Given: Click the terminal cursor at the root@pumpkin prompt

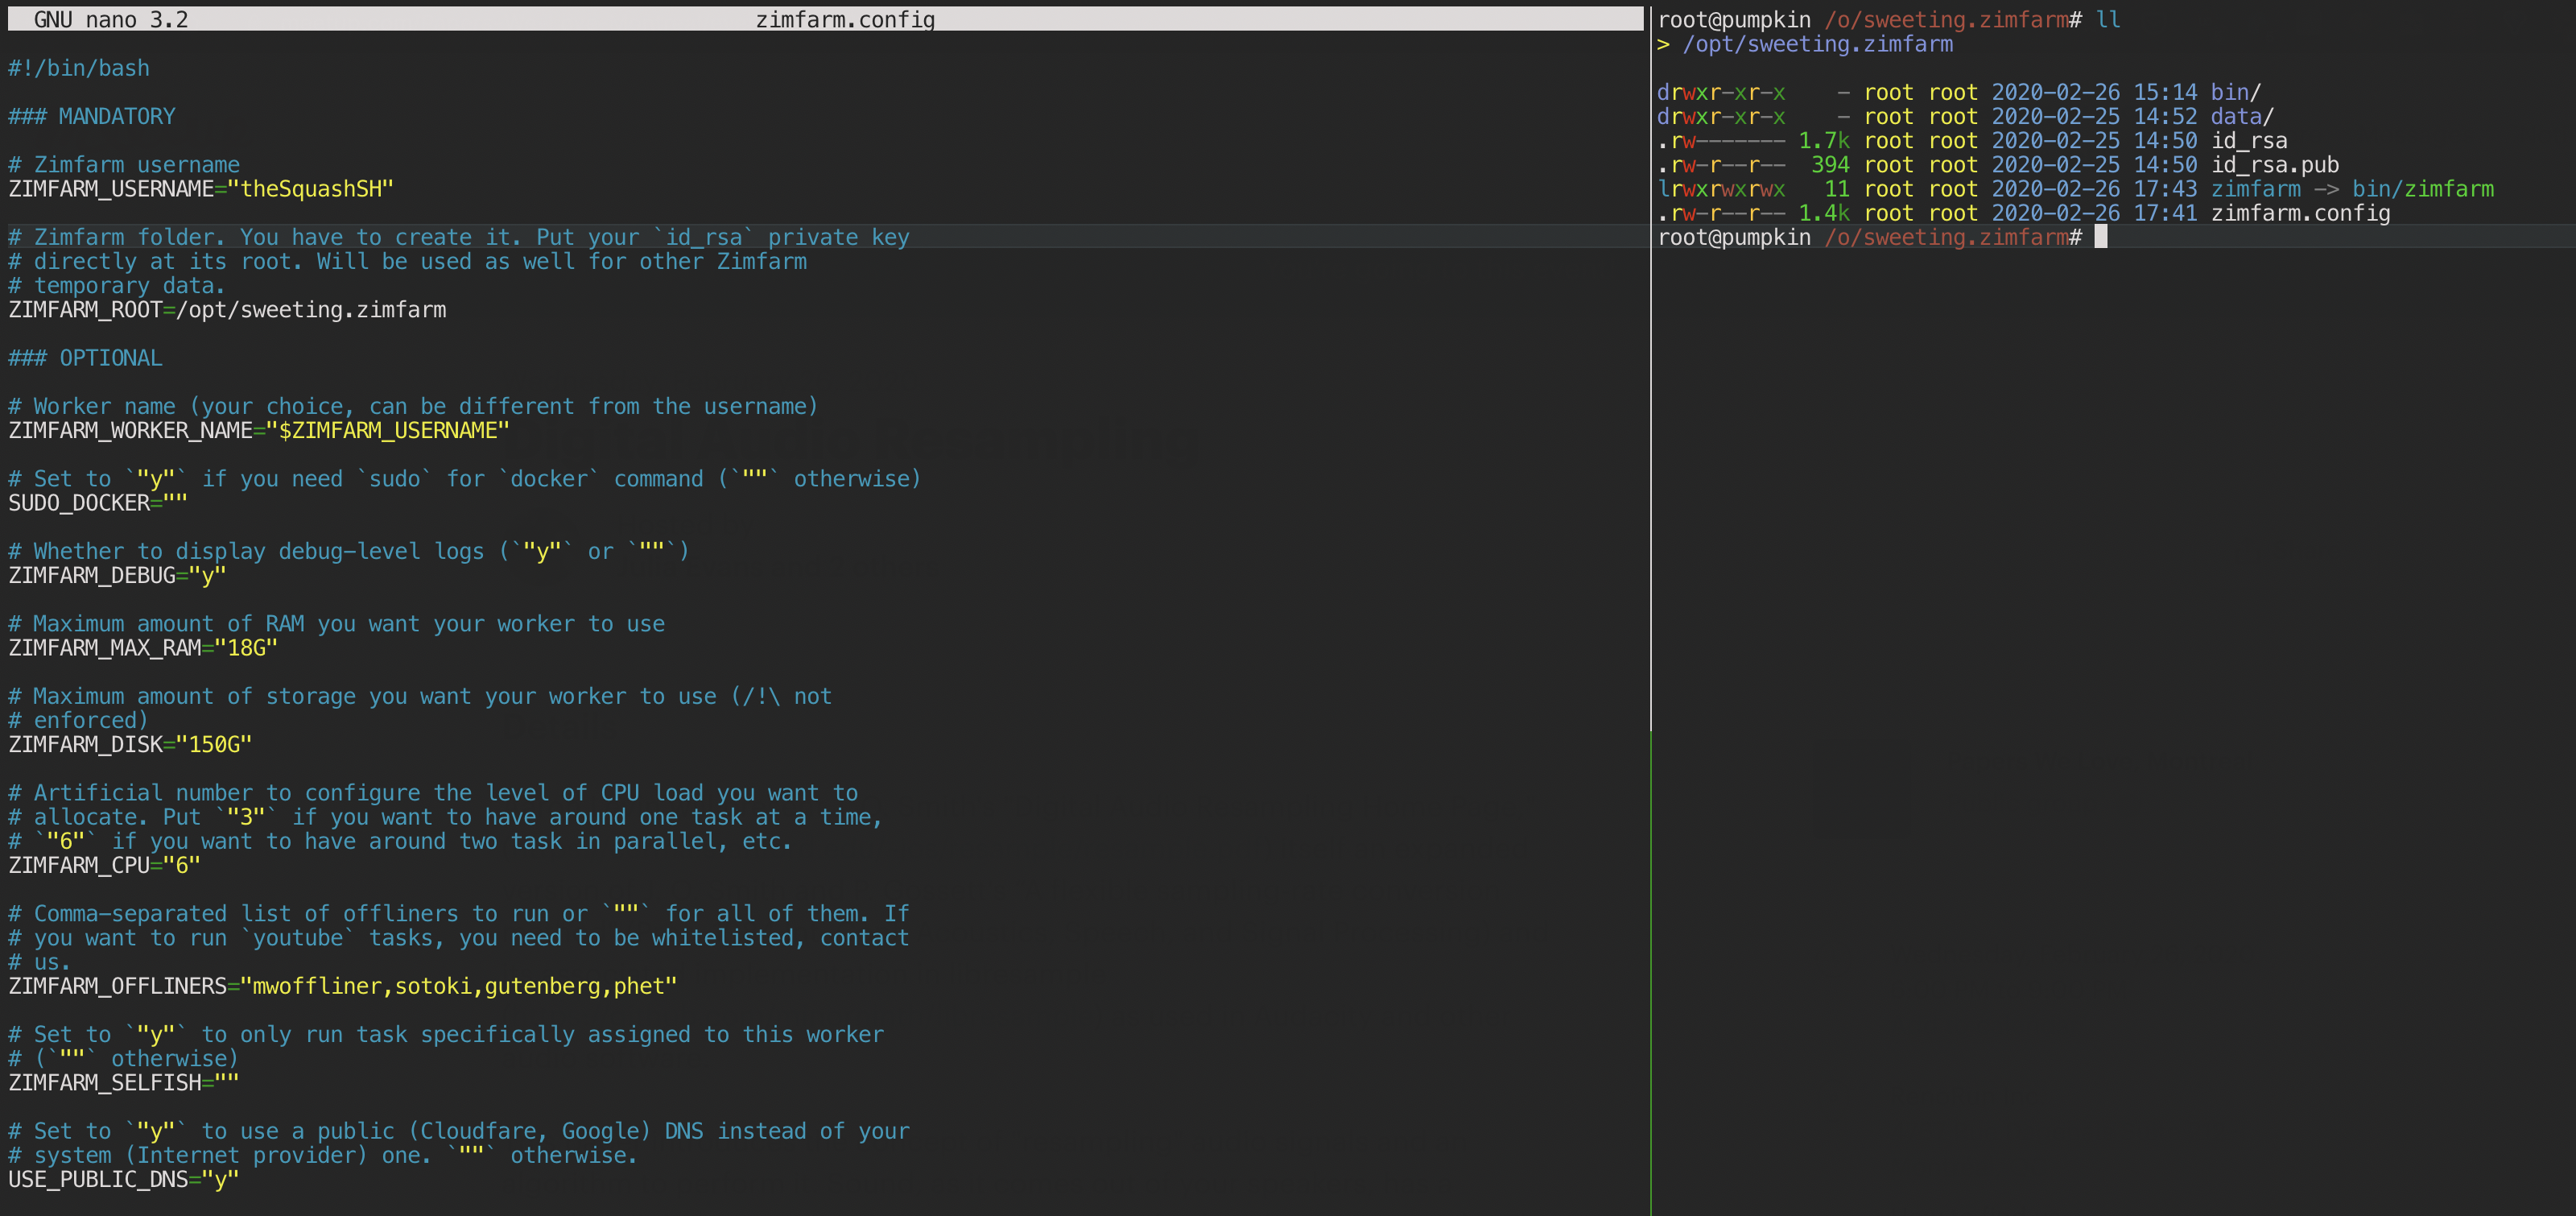Looking at the screenshot, I should [2100, 237].
